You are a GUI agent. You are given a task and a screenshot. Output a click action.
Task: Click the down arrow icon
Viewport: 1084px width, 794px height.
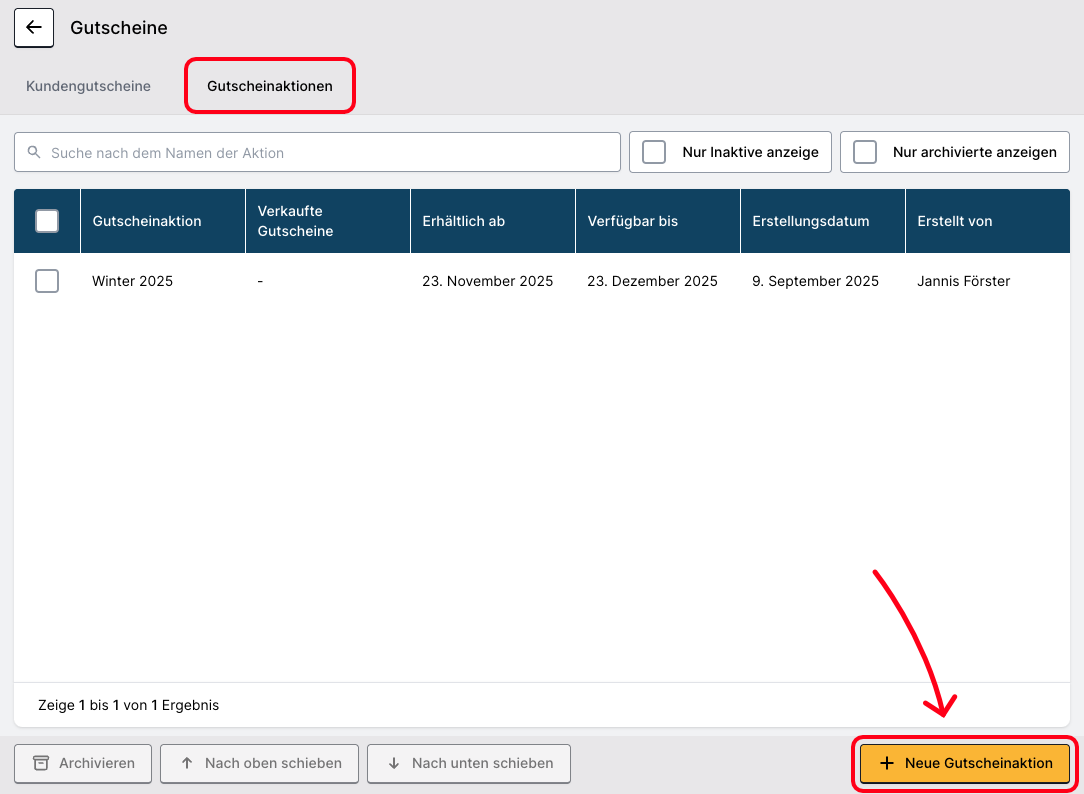(x=394, y=763)
